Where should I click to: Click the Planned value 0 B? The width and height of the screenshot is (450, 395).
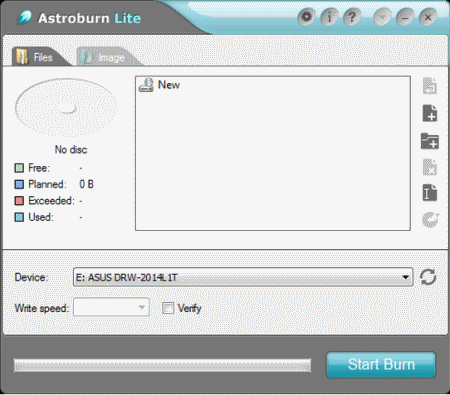pos(86,184)
